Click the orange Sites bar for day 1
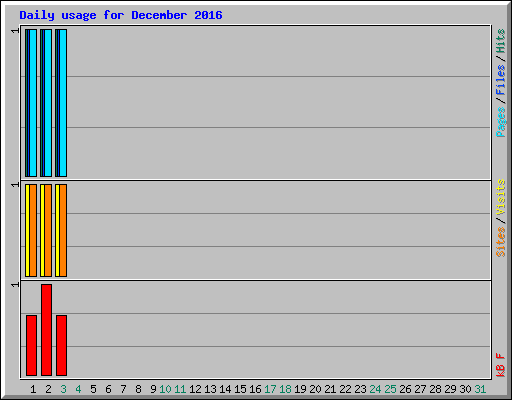 [x=33, y=230]
